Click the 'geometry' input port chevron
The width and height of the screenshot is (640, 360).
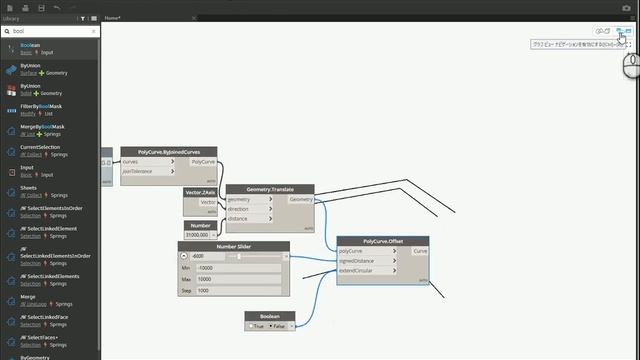(270, 199)
